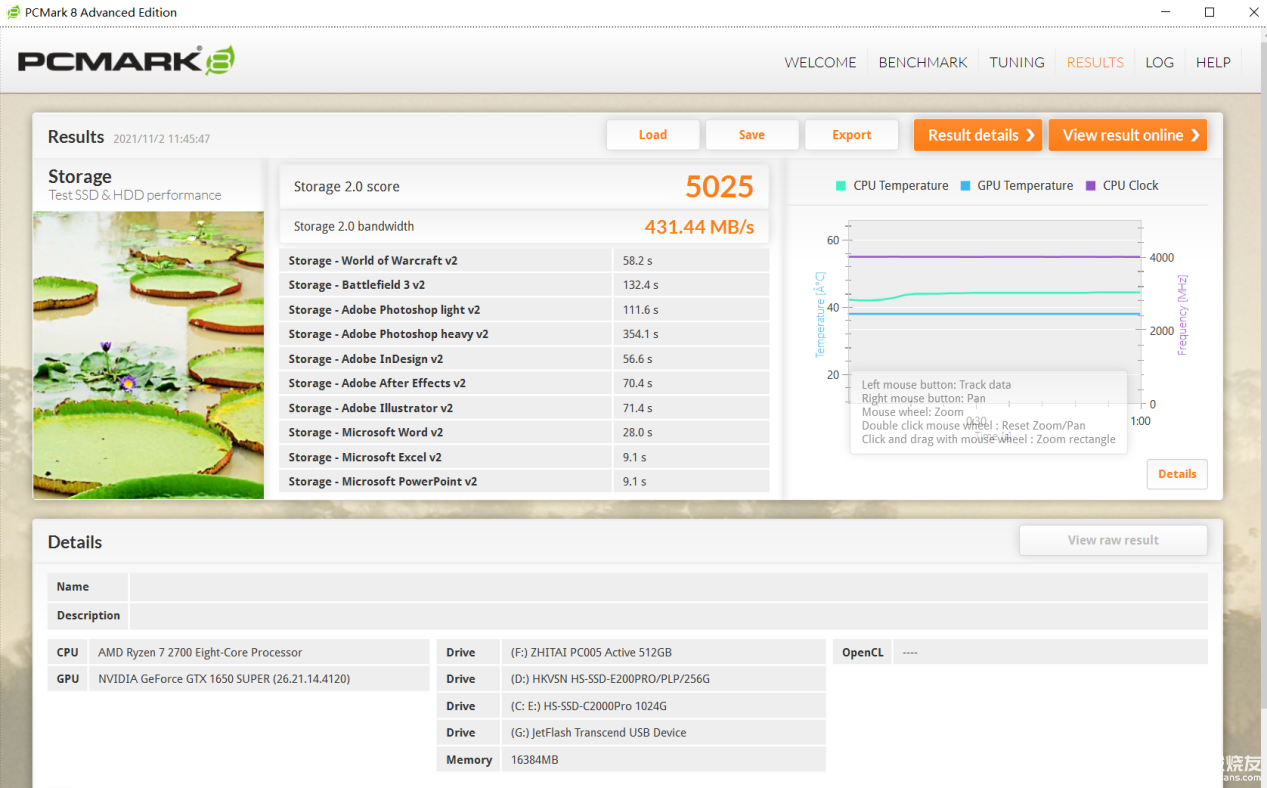Open chart Details button
The image size is (1267, 788).
1177,474
